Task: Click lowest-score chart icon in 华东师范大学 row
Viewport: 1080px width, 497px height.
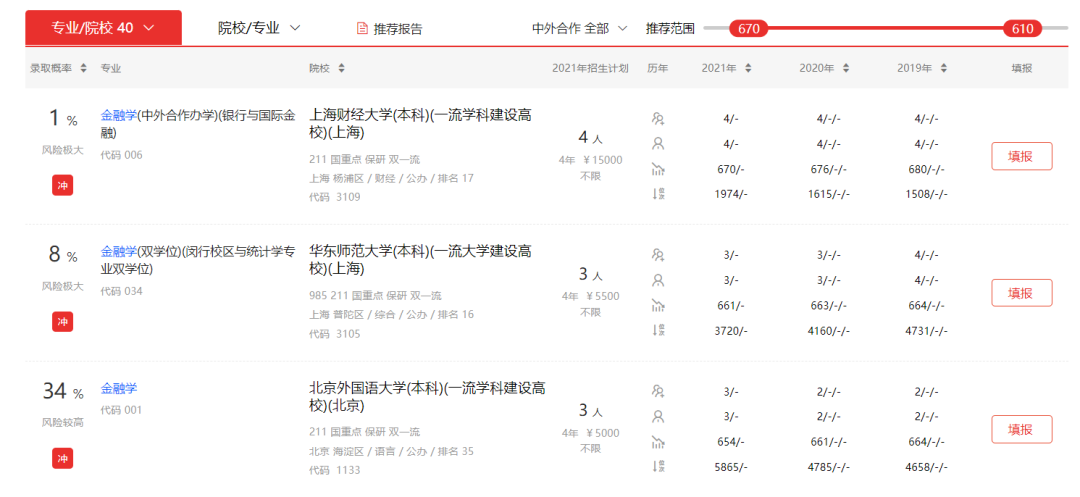Action: 658,305
